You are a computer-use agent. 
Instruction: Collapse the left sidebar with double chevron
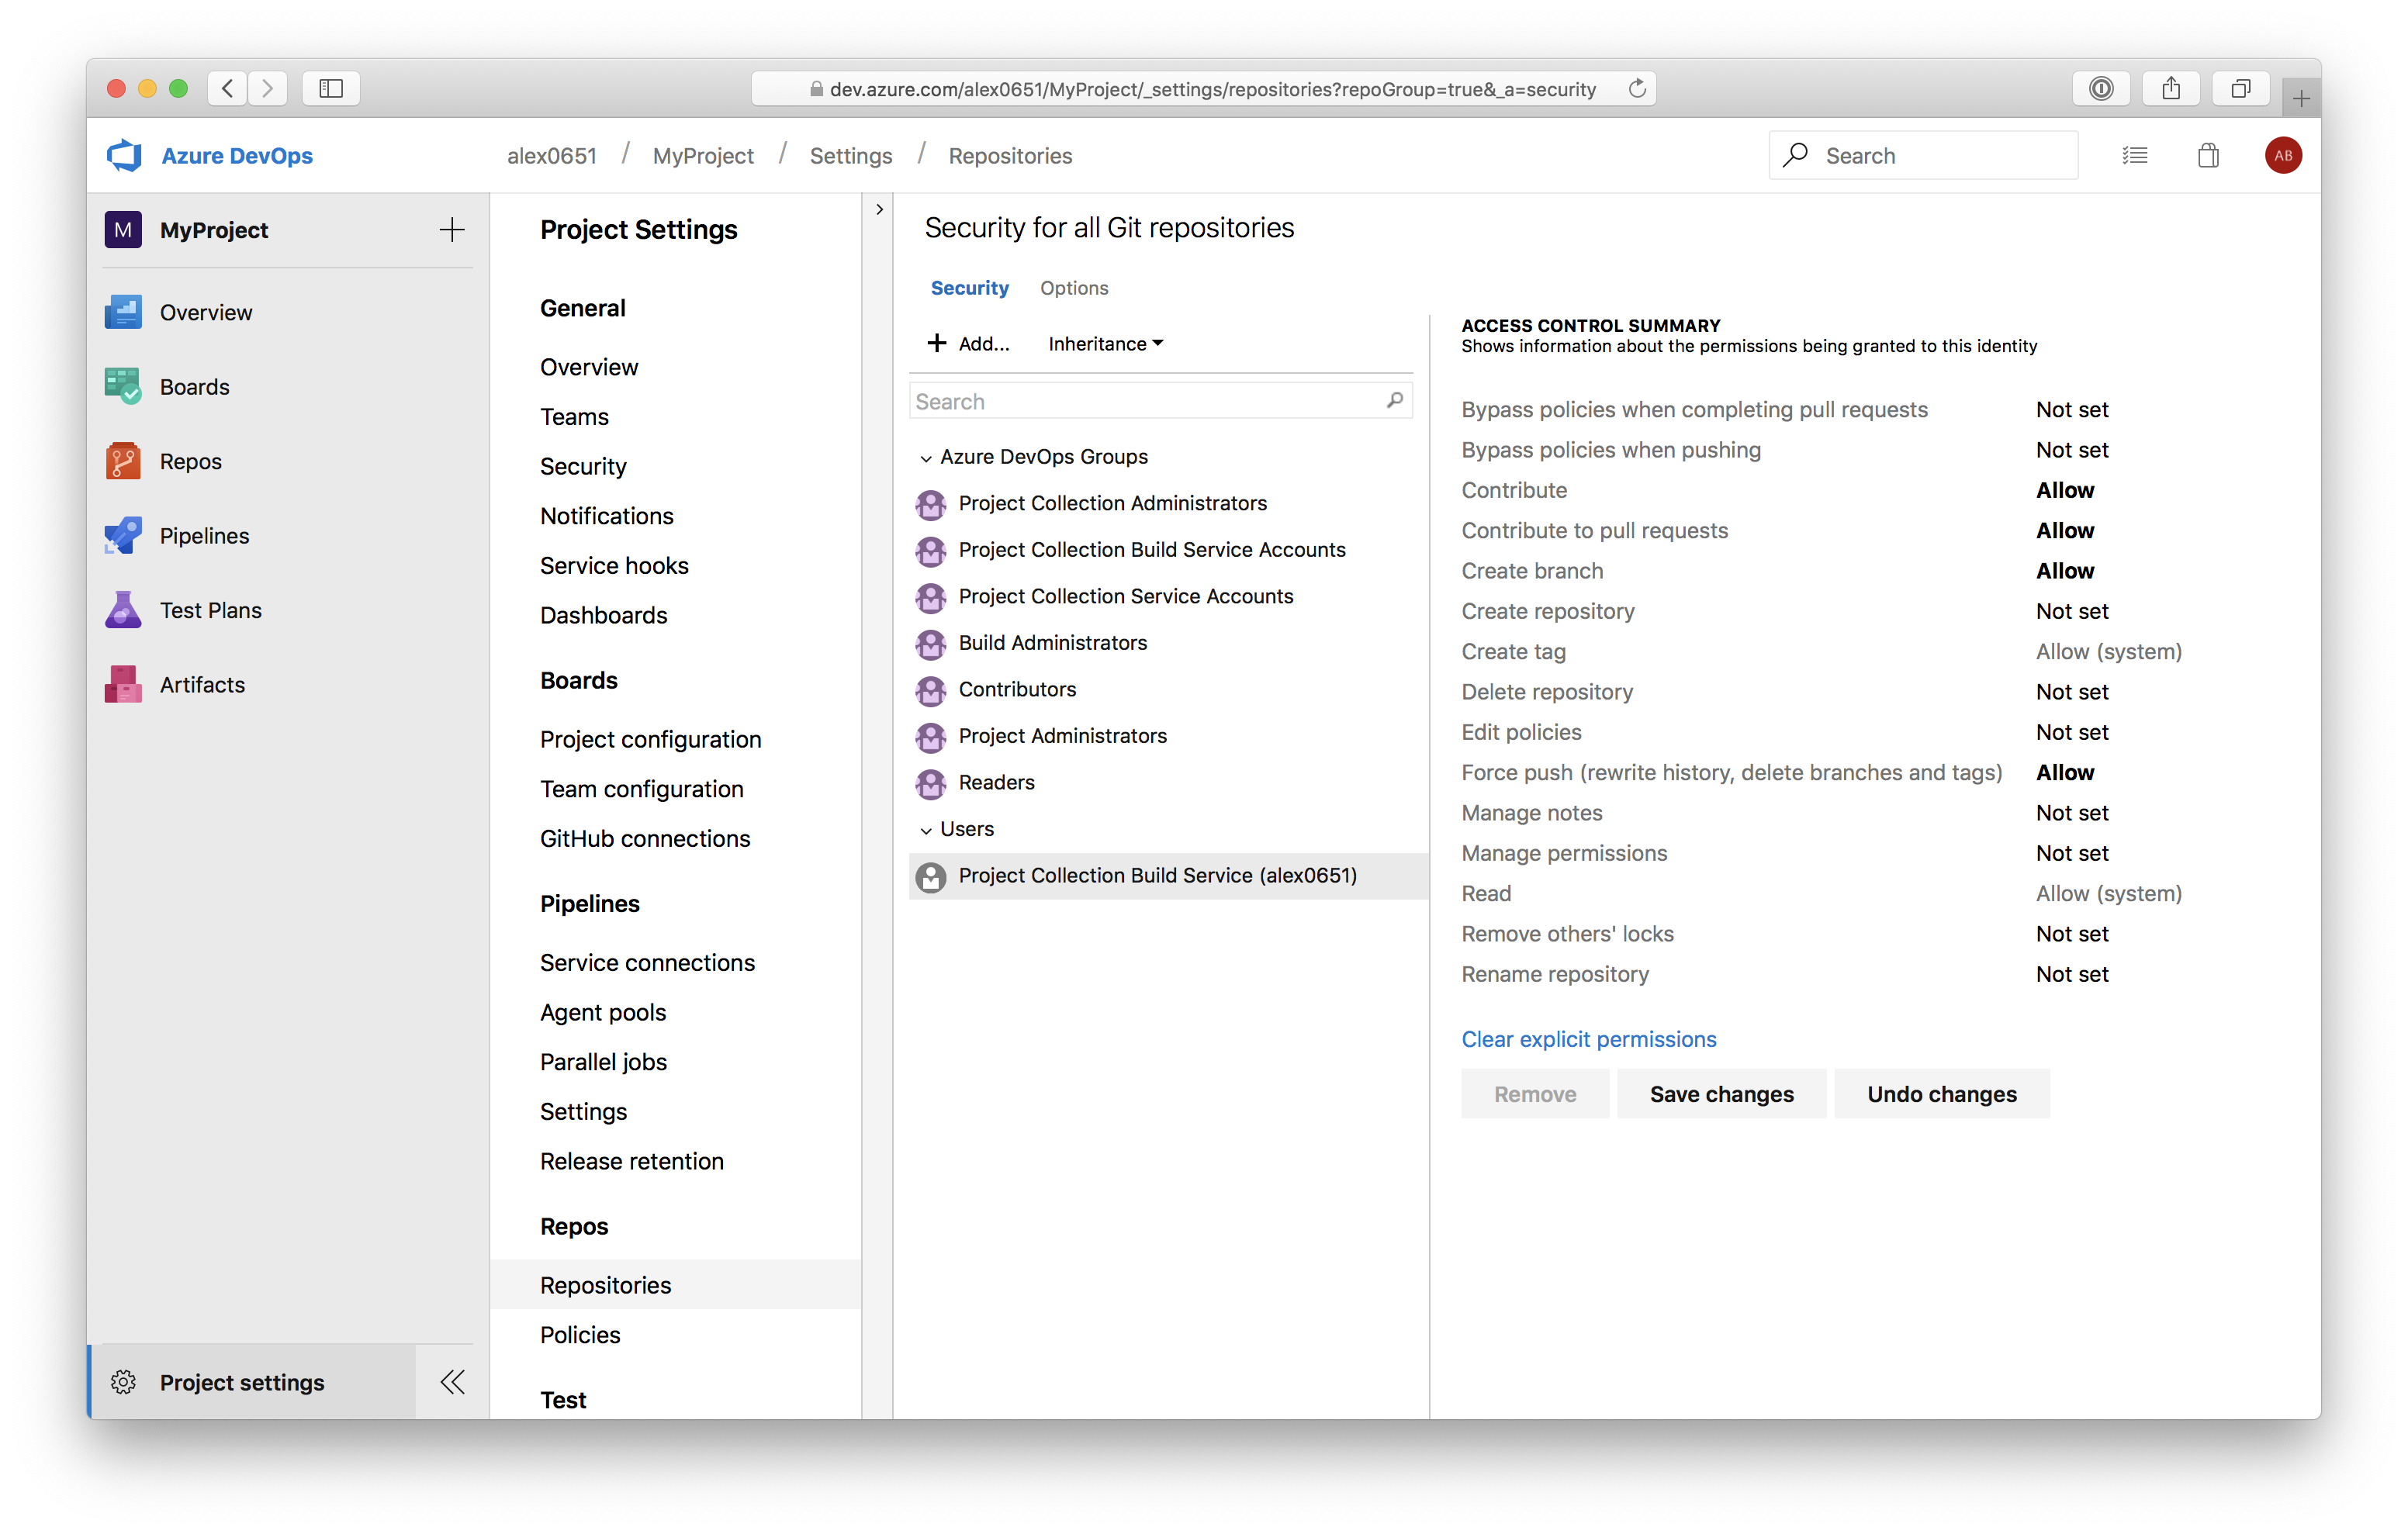452,1382
